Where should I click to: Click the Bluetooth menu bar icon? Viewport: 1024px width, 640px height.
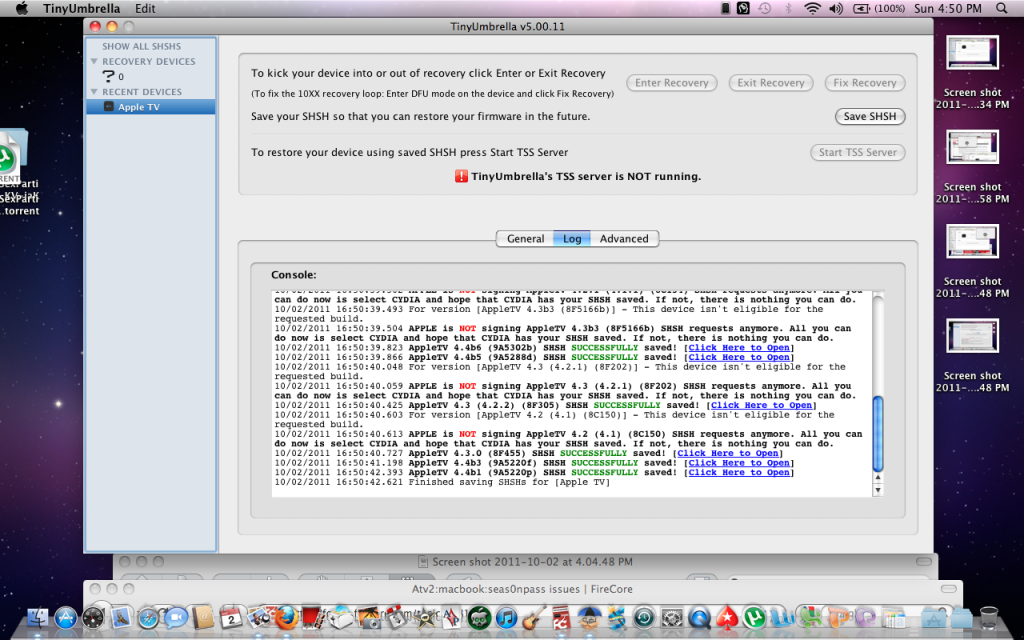click(788, 8)
